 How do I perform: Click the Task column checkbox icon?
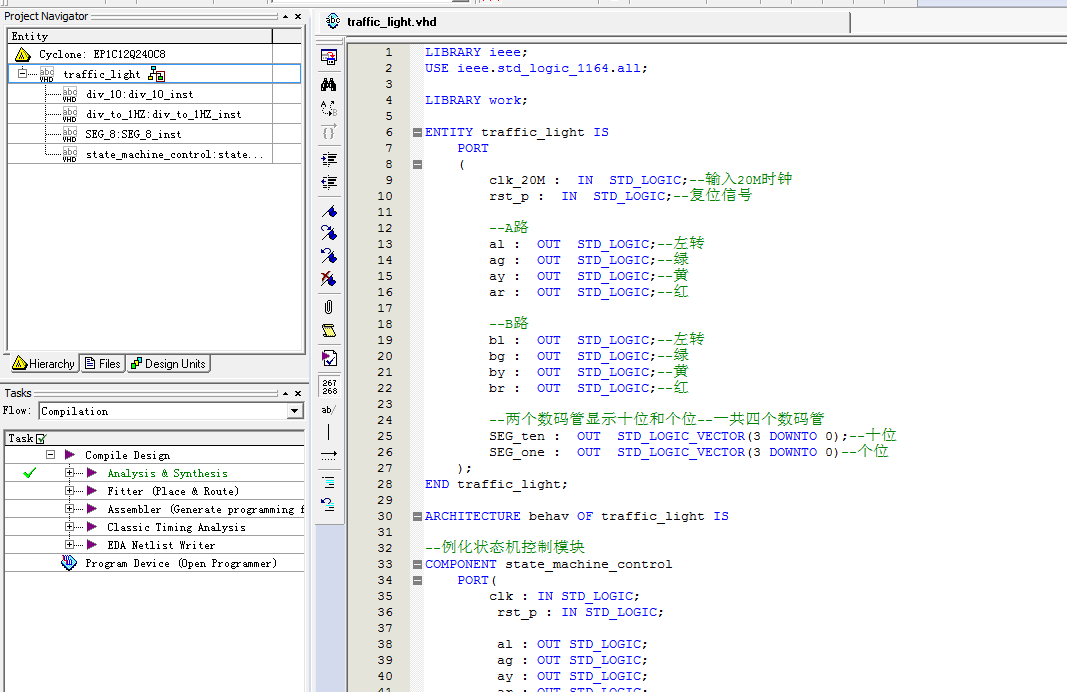coord(41,438)
